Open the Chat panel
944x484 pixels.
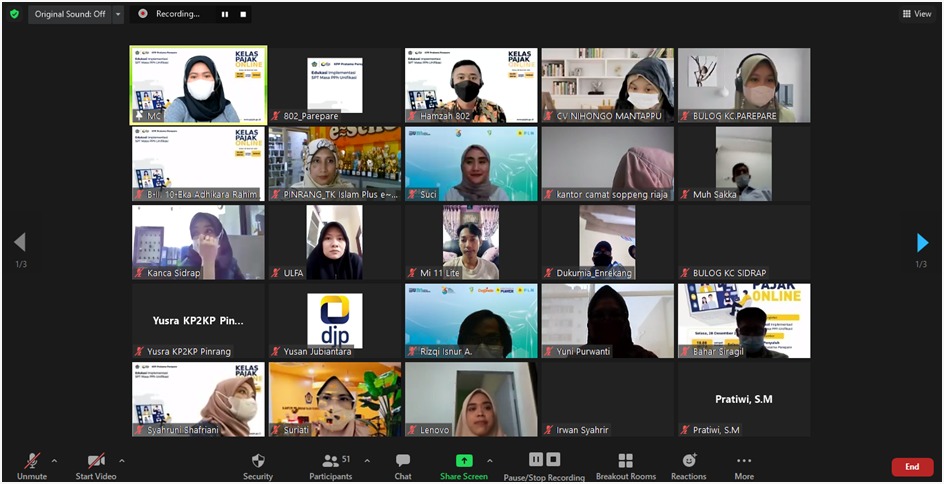tap(403, 465)
